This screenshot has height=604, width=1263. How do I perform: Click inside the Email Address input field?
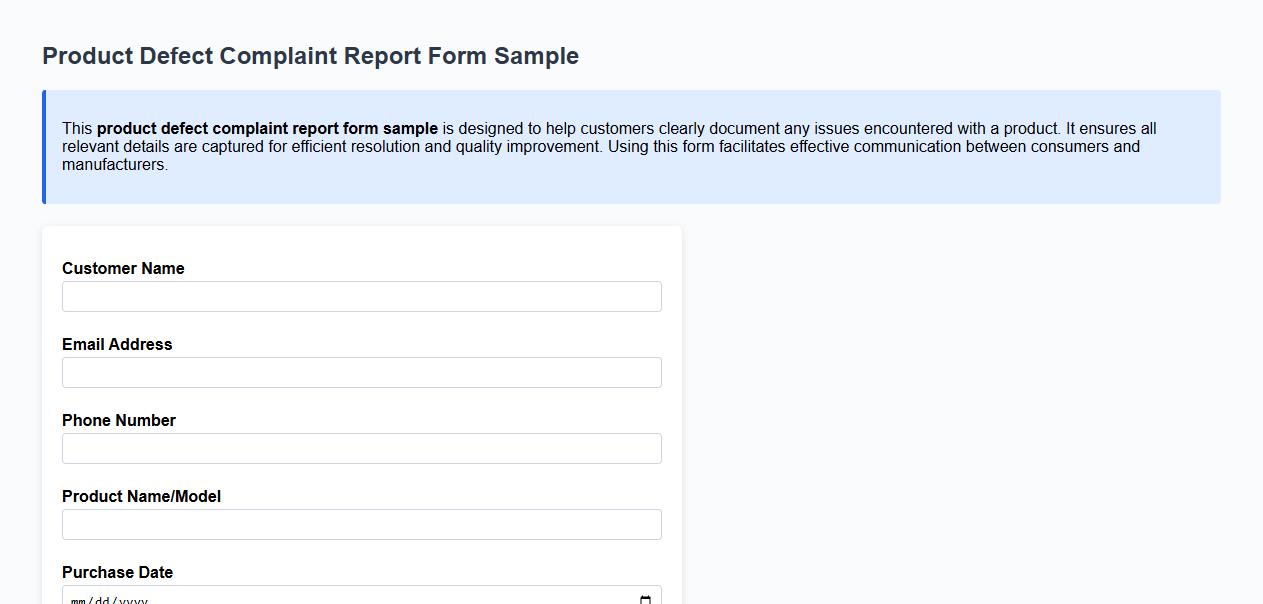click(x=362, y=372)
